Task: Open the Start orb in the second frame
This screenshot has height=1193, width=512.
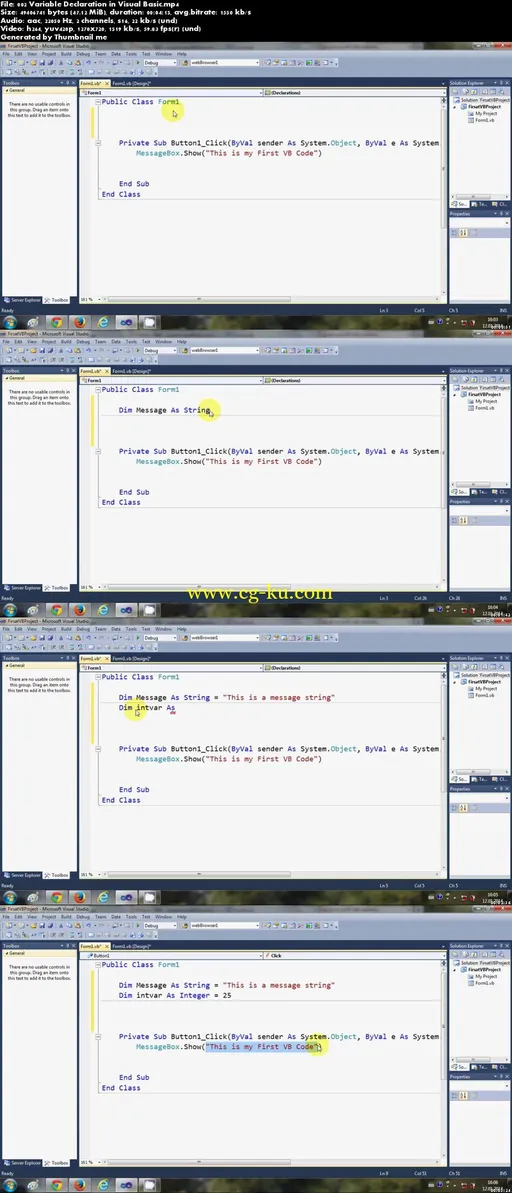Action: click(x=11, y=610)
